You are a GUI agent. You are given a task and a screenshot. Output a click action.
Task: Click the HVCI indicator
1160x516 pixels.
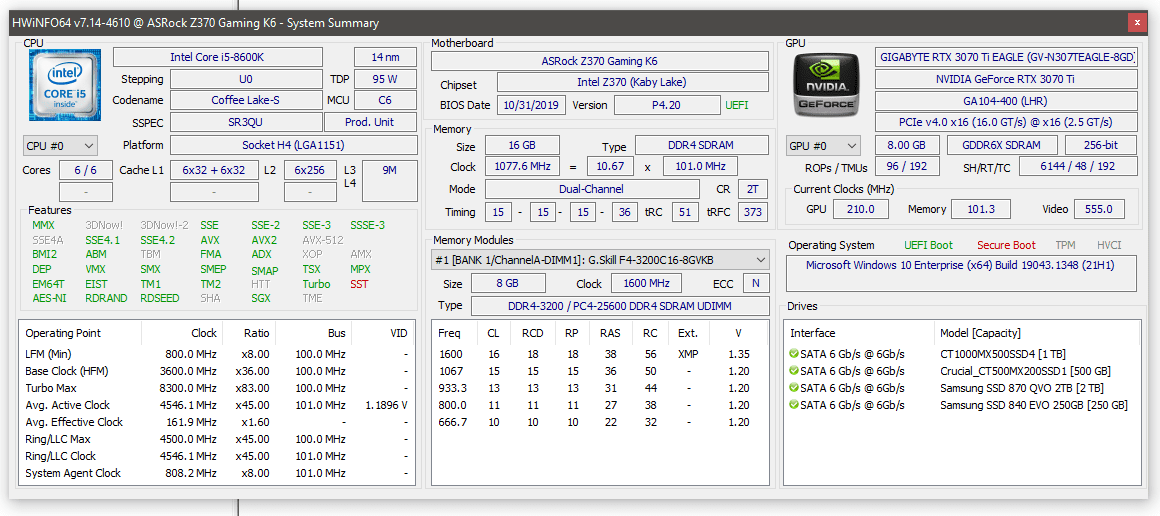1109,245
